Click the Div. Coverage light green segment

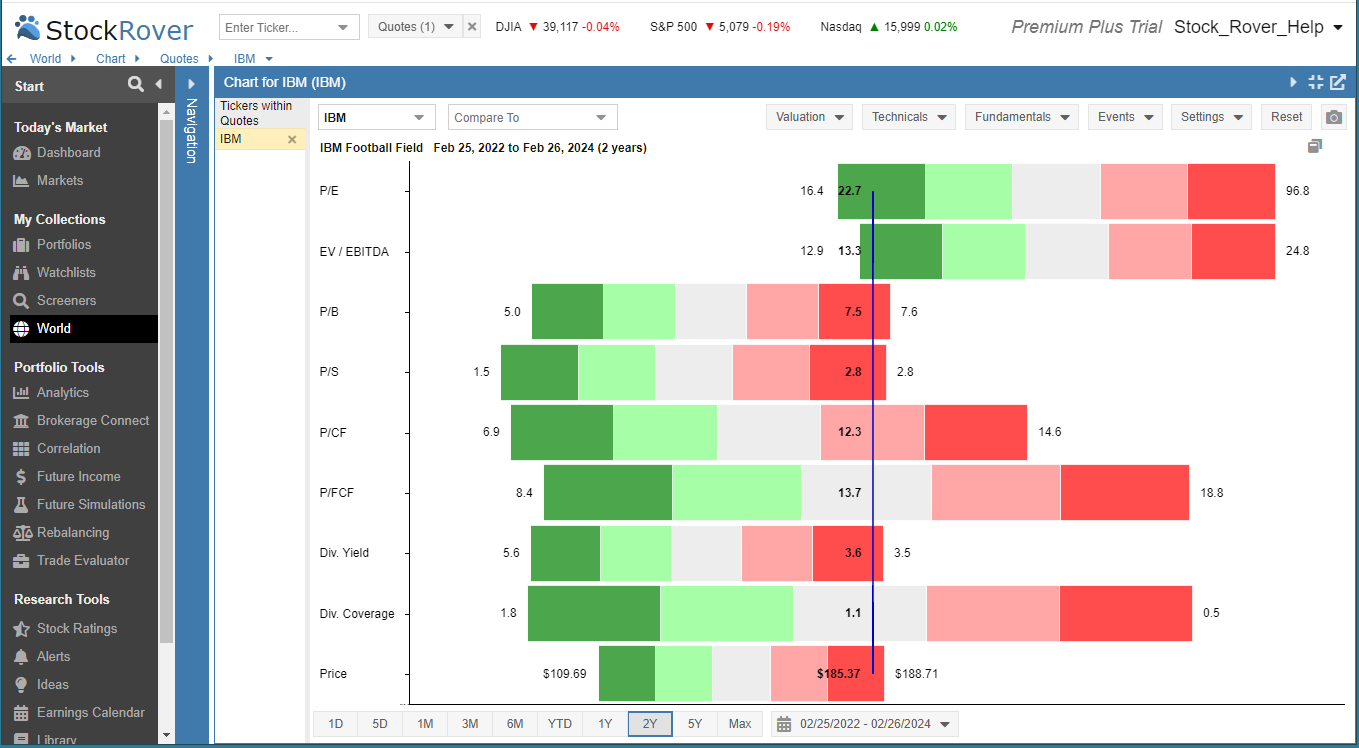pos(727,613)
